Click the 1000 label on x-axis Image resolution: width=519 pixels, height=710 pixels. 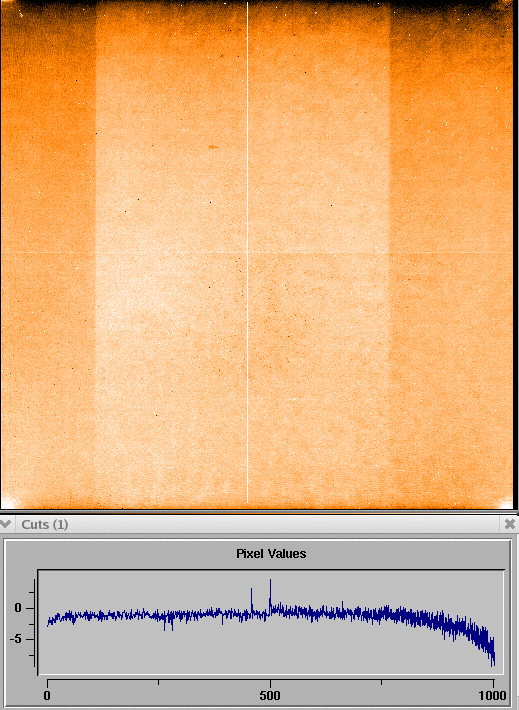click(x=493, y=695)
